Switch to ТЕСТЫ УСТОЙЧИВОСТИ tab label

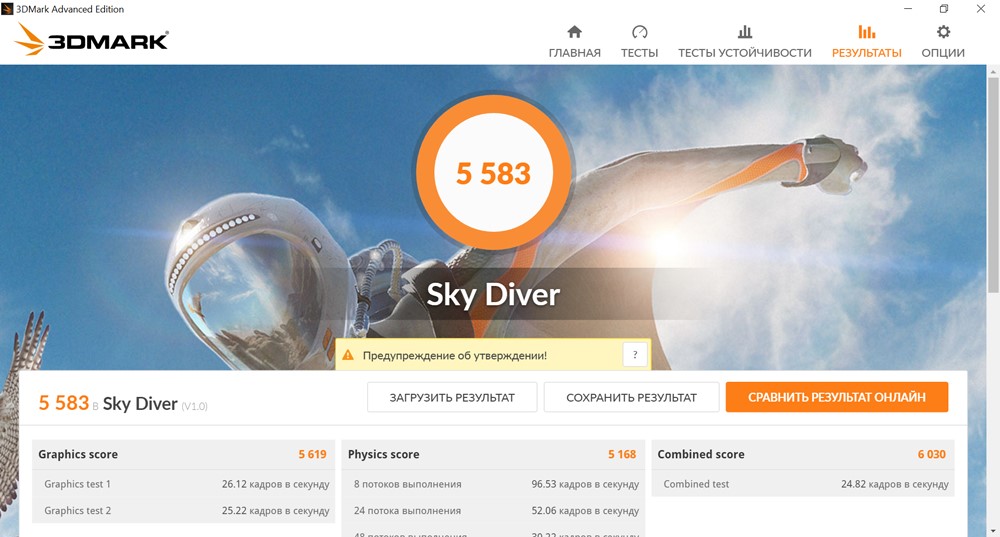(x=745, y=53)
